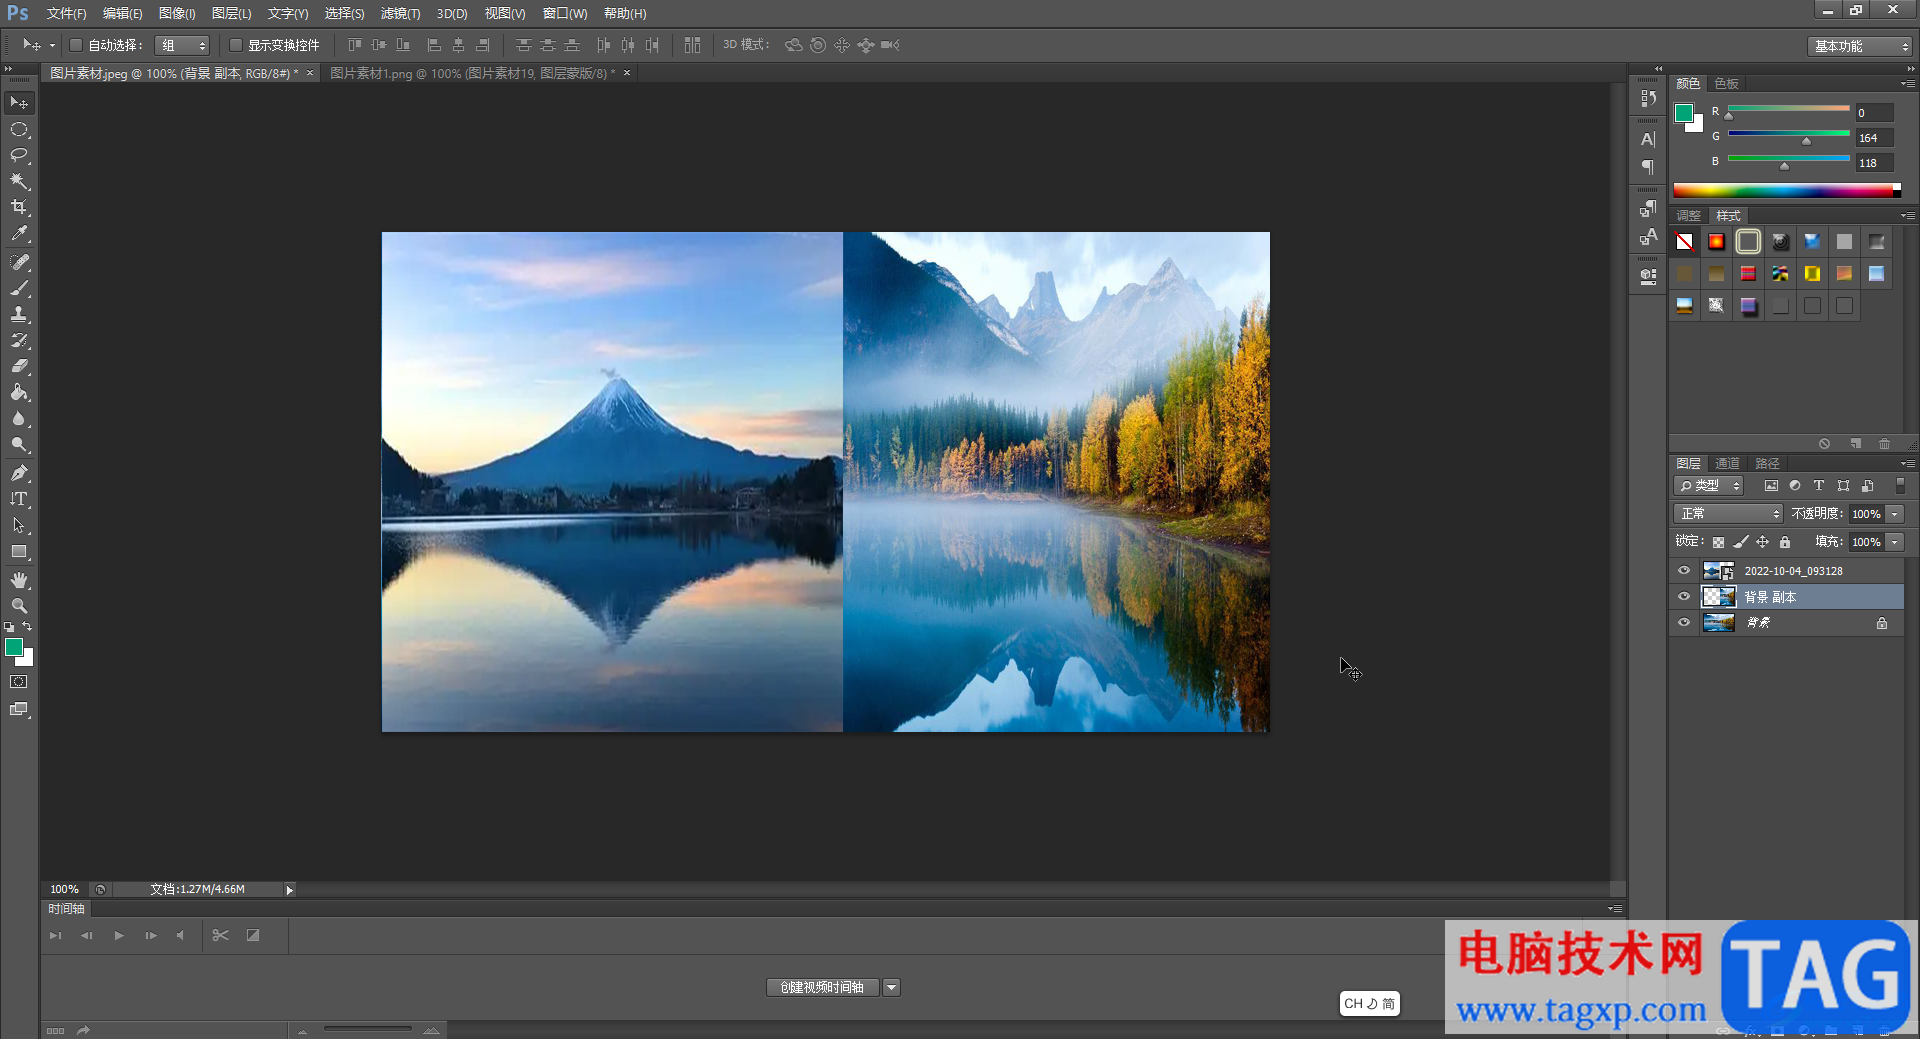Viewport: 1920px width, 1039px height.
Task: Change the screen mode
Action: click(19, 709)
